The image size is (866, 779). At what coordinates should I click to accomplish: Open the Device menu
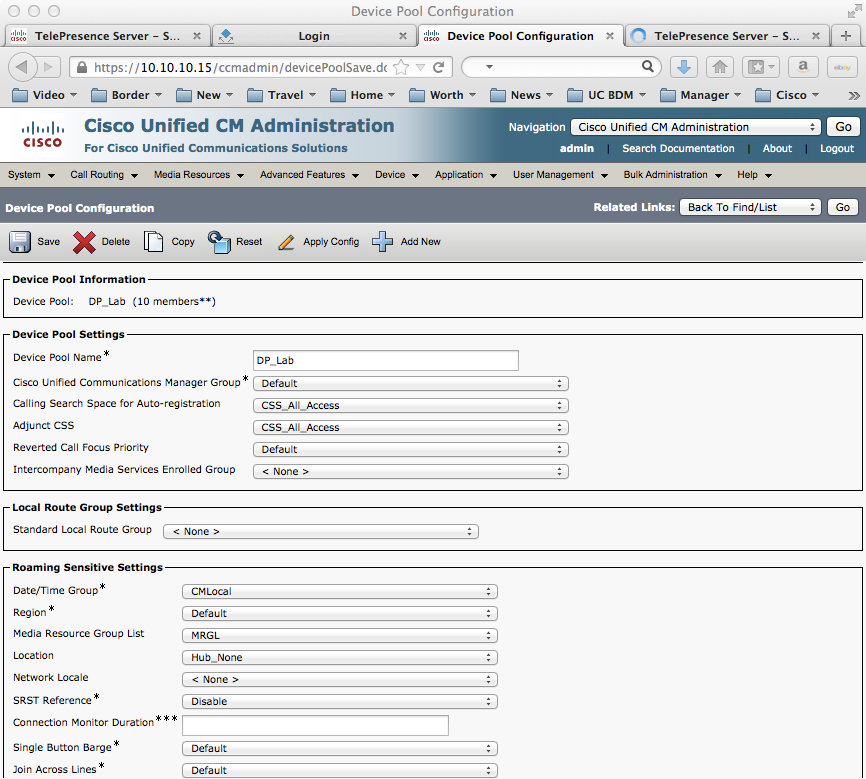(x=397, y=175)
